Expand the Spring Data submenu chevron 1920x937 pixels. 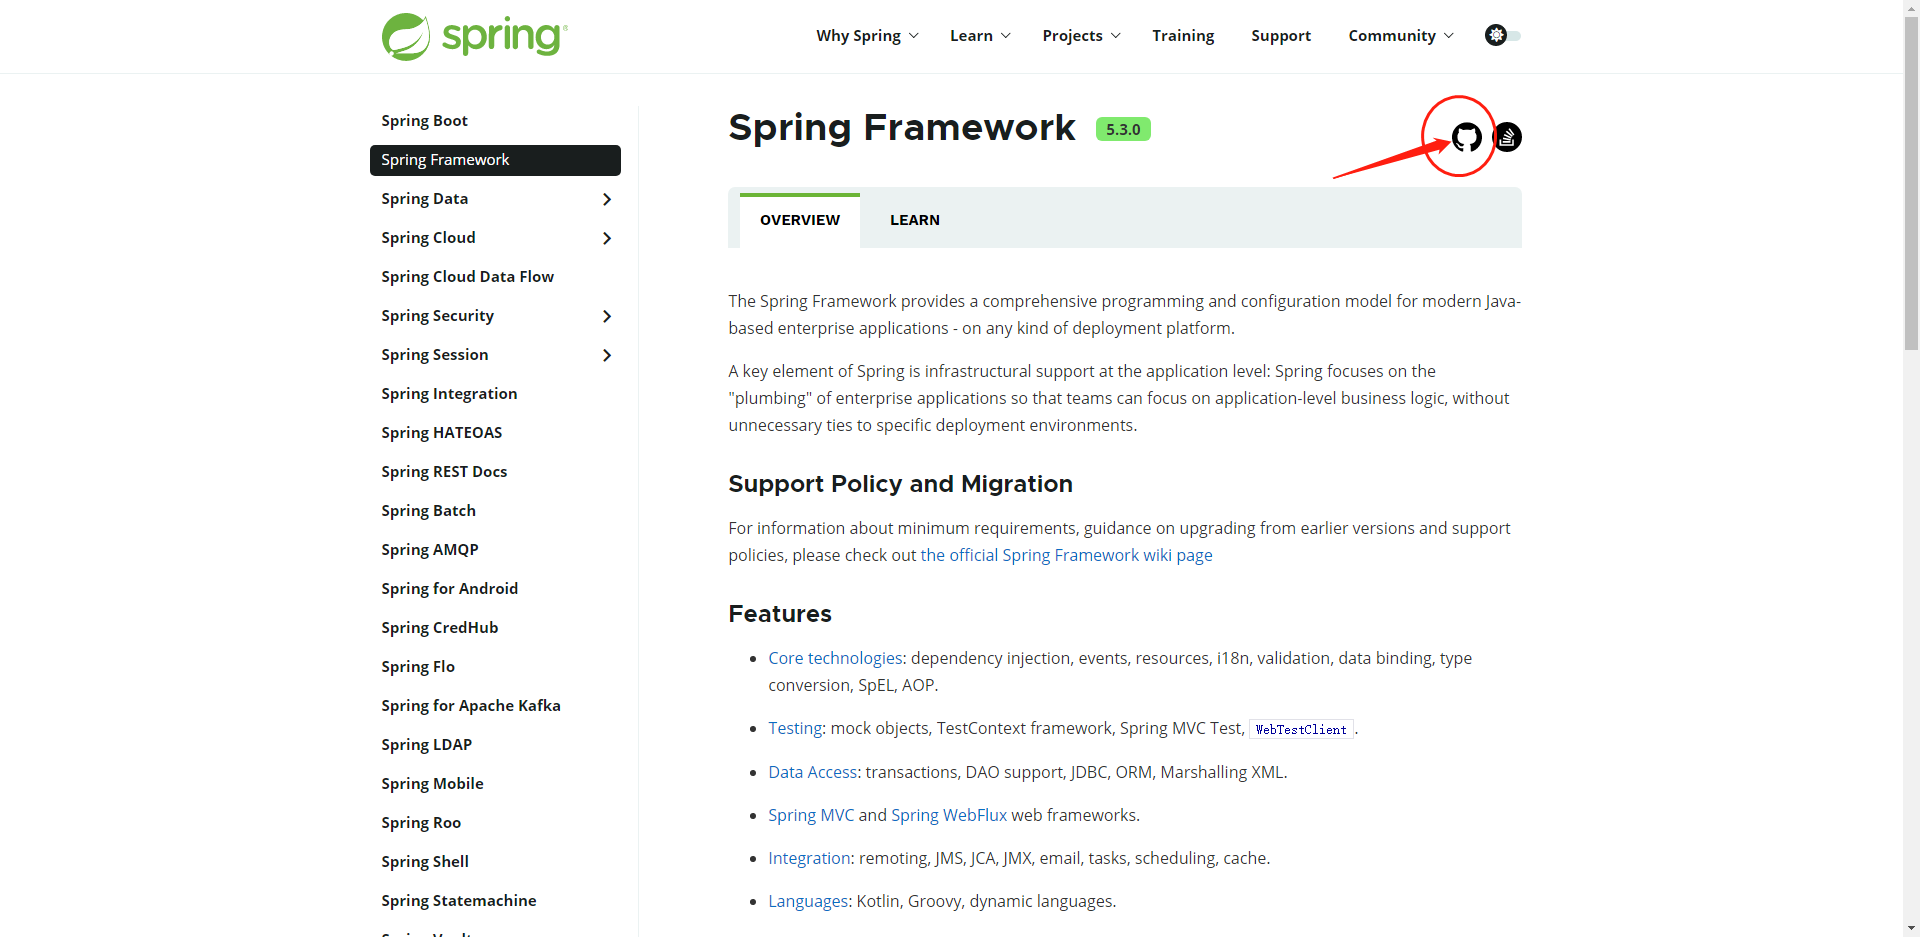[x=607, y=199]
